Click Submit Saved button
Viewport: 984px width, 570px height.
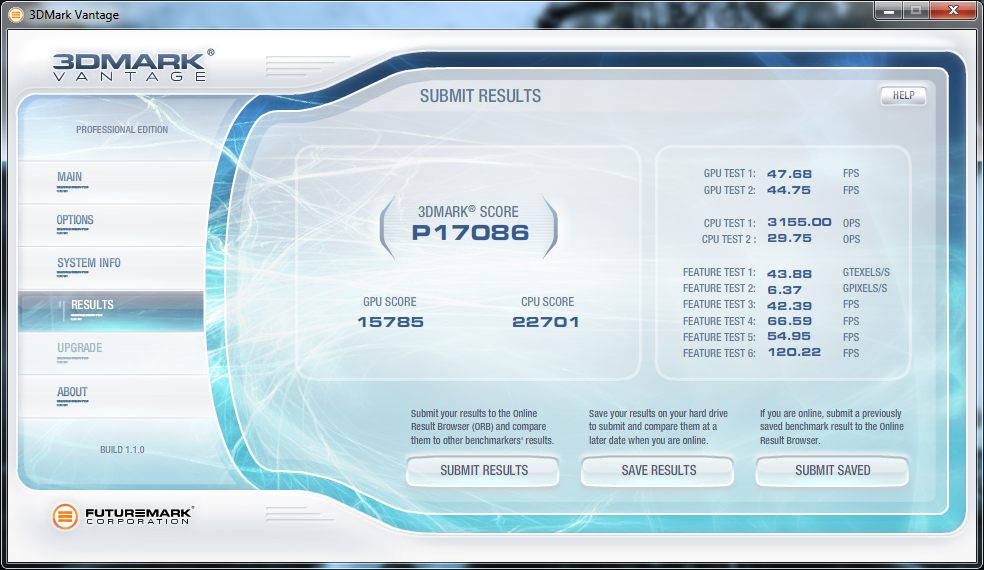(x=832, y=470)
